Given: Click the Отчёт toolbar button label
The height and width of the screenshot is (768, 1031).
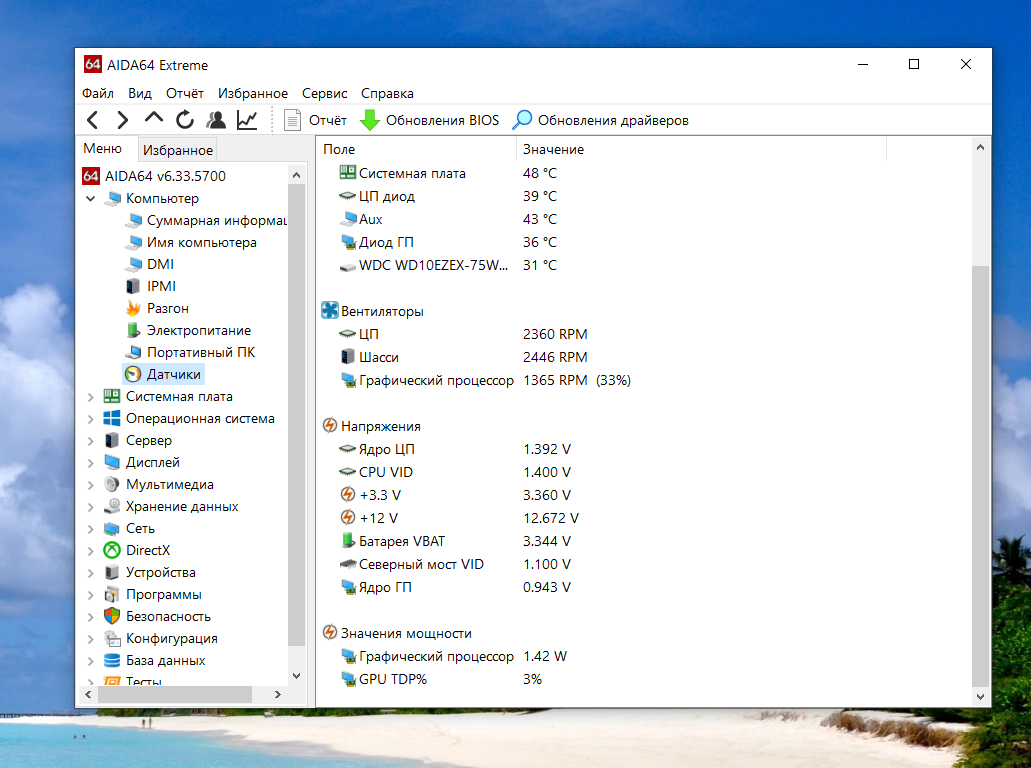Looking at the screenshot, I should (x=327, y=120).
